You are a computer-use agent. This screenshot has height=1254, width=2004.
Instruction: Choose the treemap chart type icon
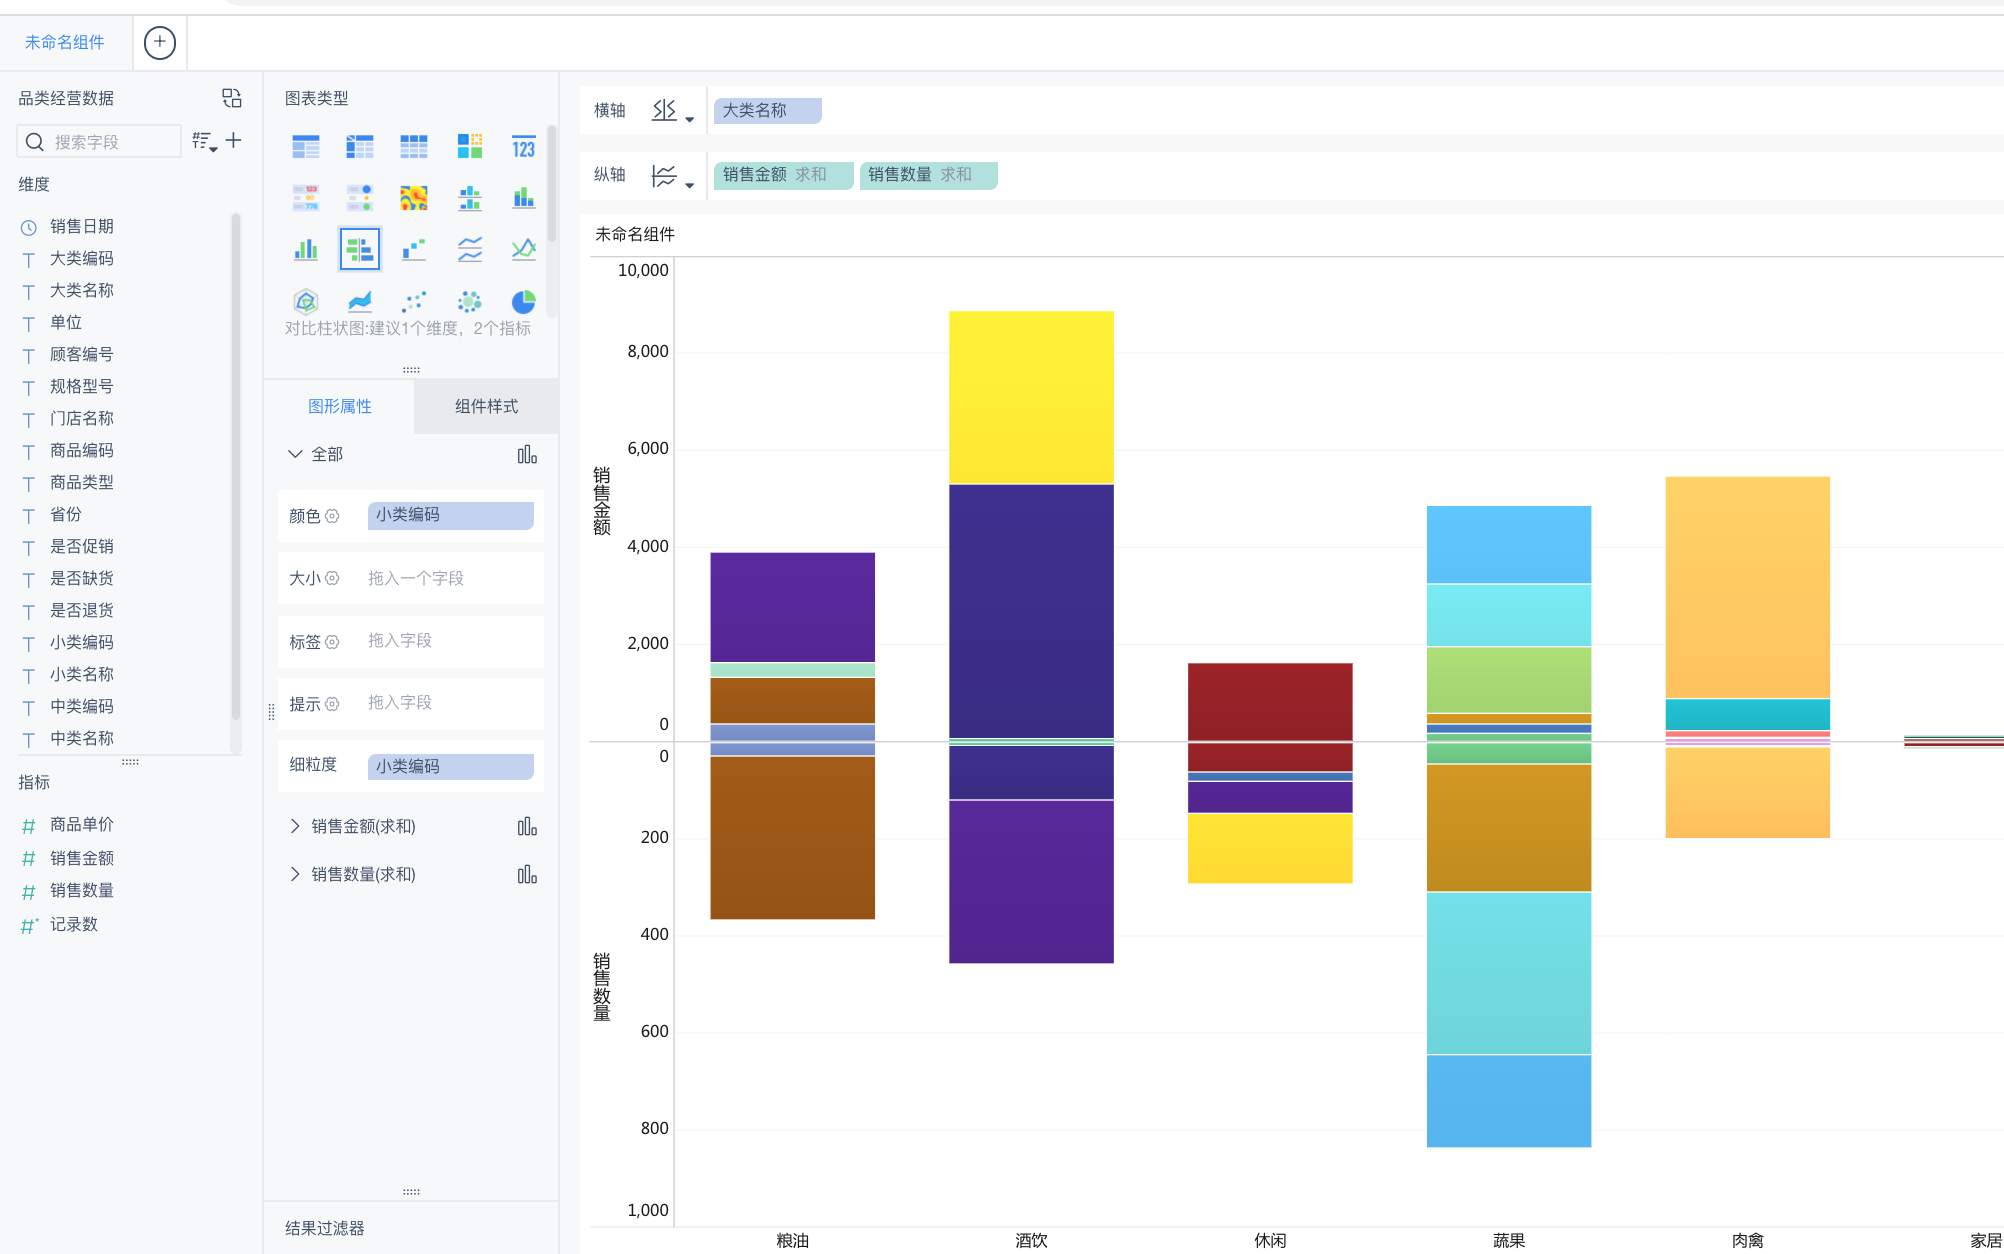pos(470,147)
